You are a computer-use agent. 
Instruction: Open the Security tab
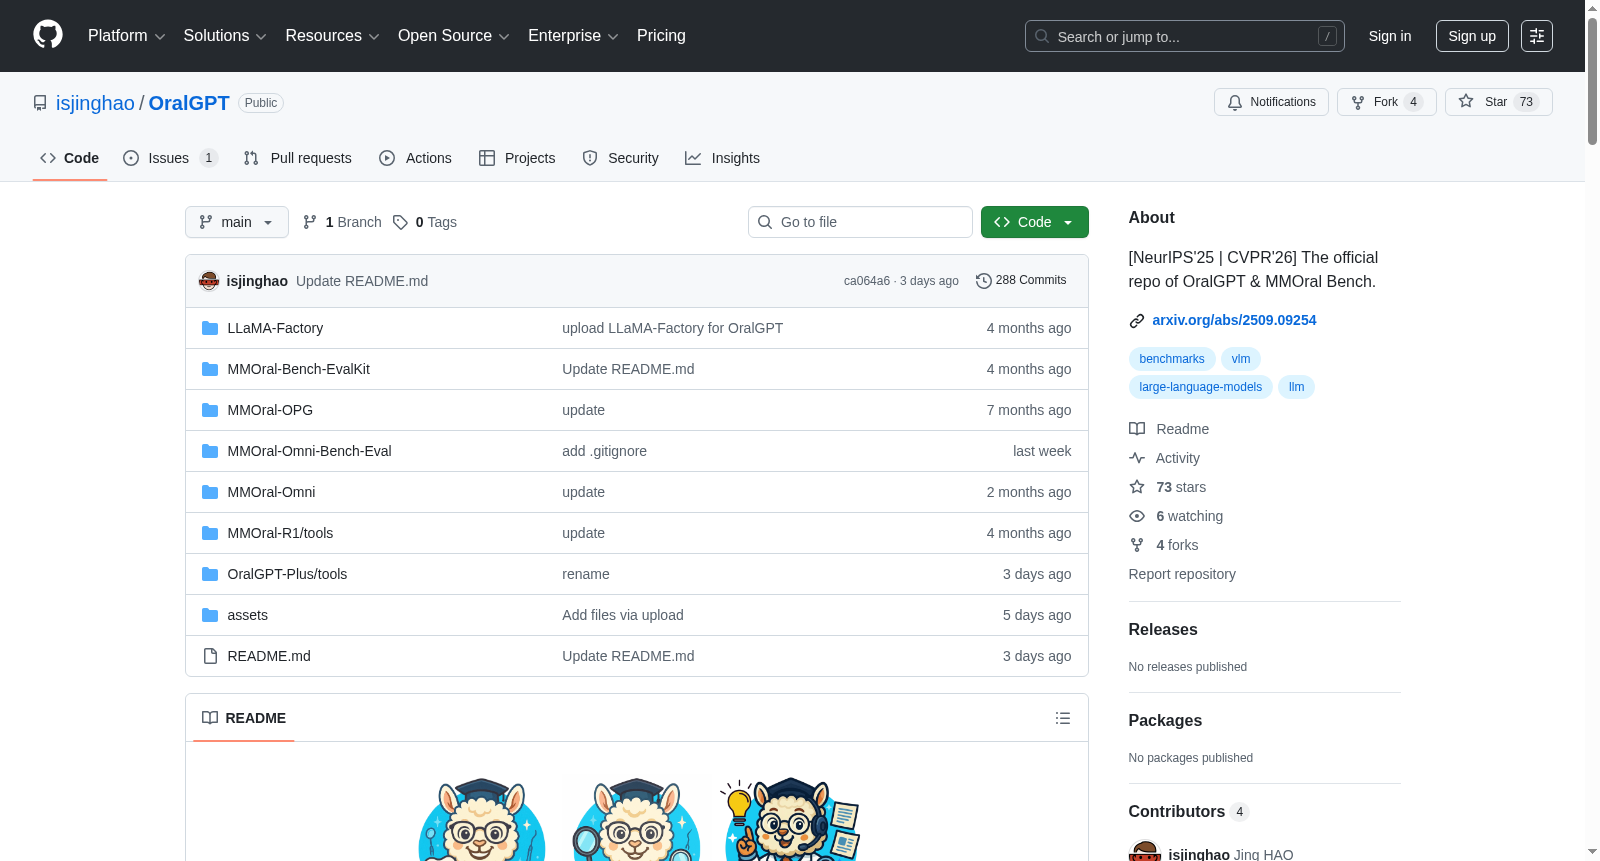pos(621,158)
